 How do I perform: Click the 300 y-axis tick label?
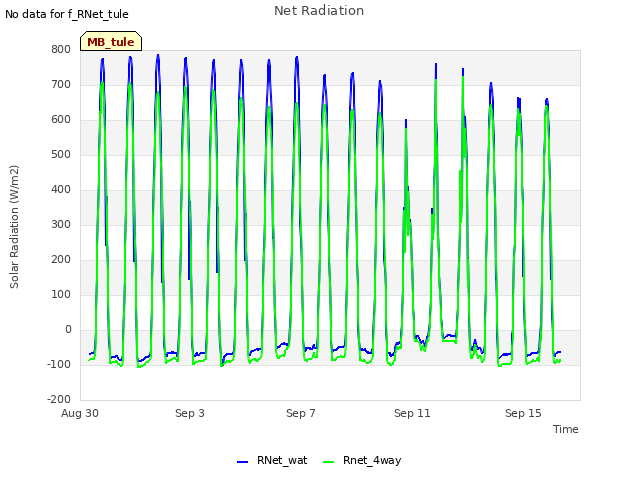[61, 224]
